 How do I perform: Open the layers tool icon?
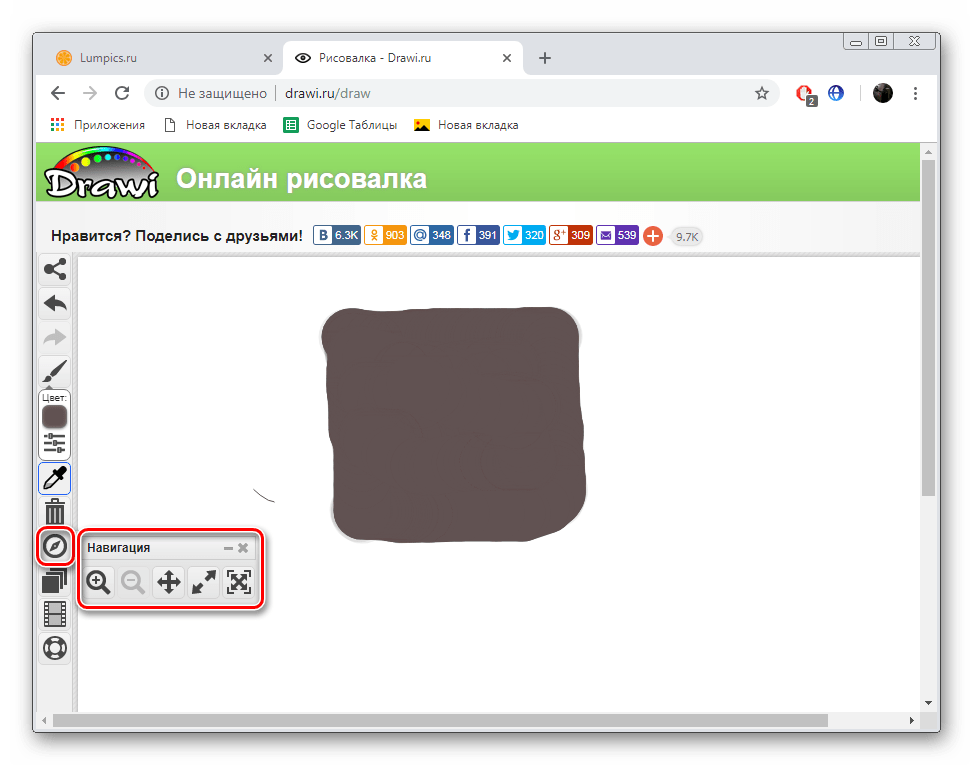(x=54, y=580)
